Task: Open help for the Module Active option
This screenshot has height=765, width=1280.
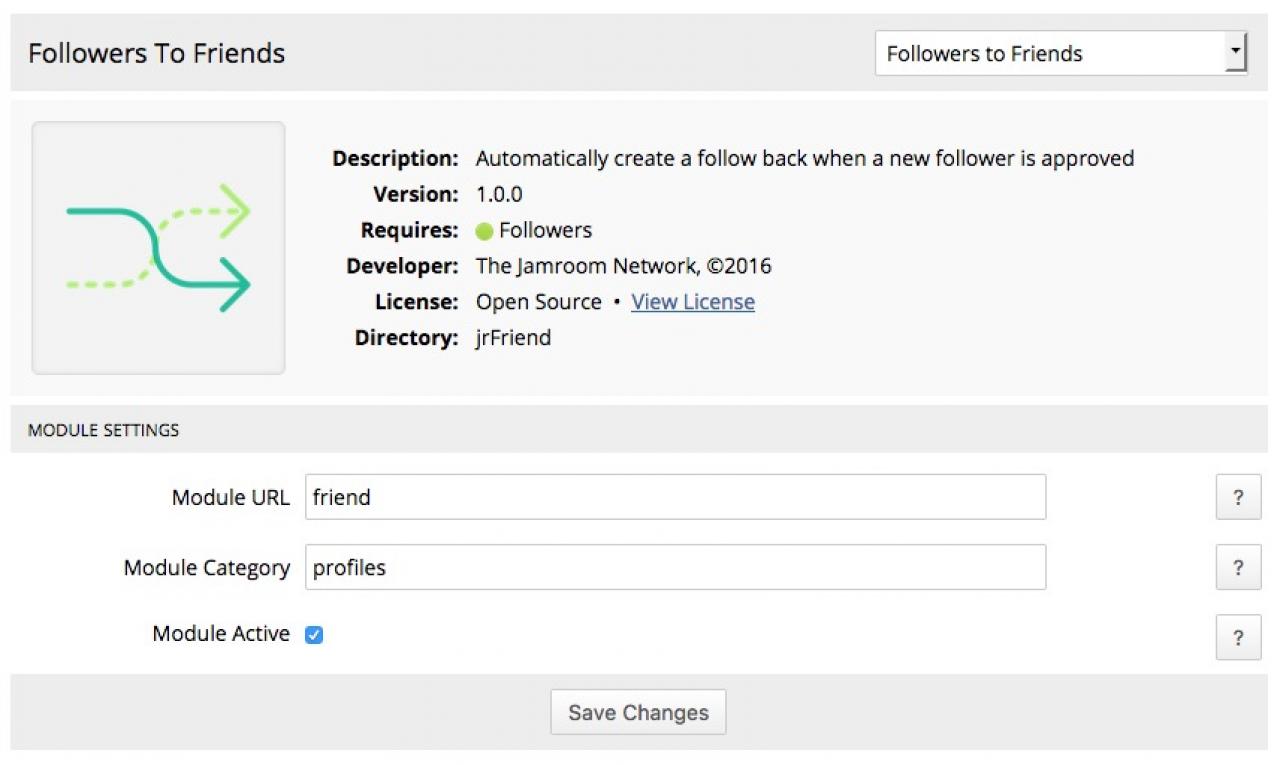Action: (x=1238, y=638)
